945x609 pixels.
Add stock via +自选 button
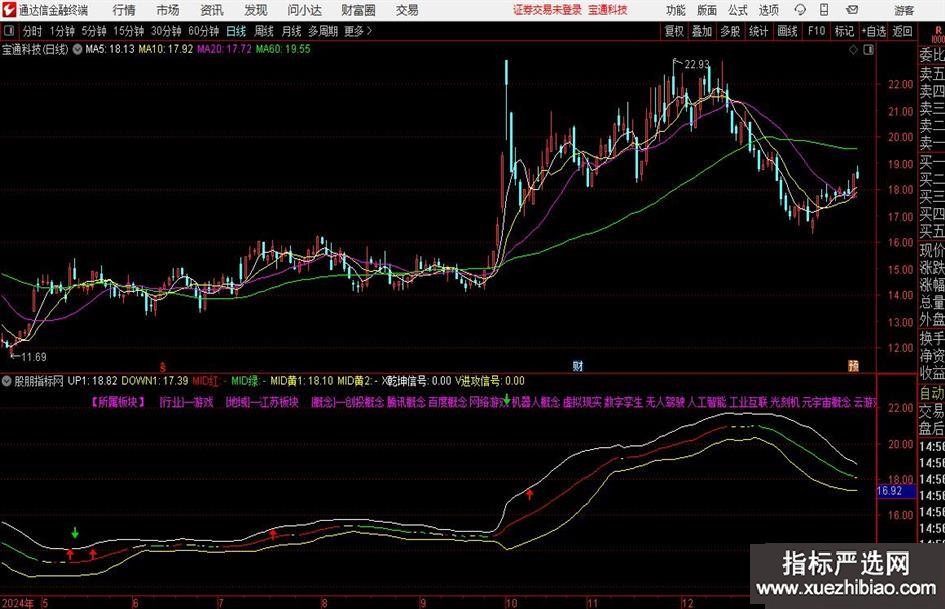pyautogui.click(x=874, y=31)
